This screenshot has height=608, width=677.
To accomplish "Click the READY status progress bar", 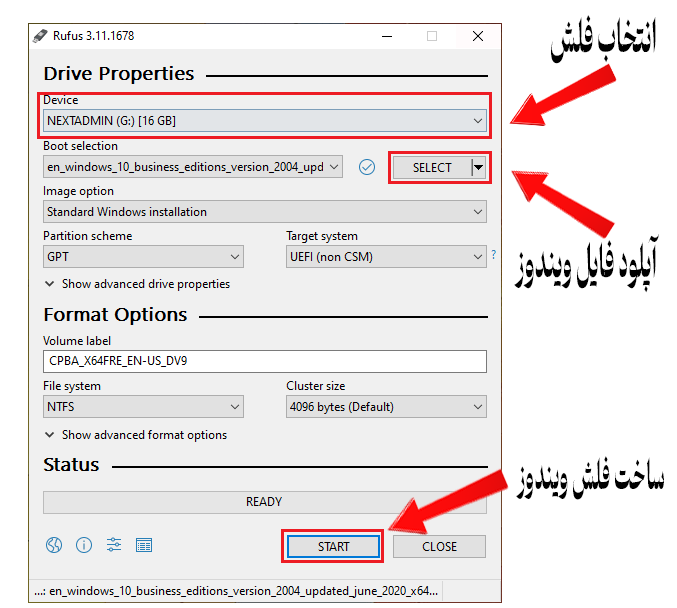I will (265, 502).
